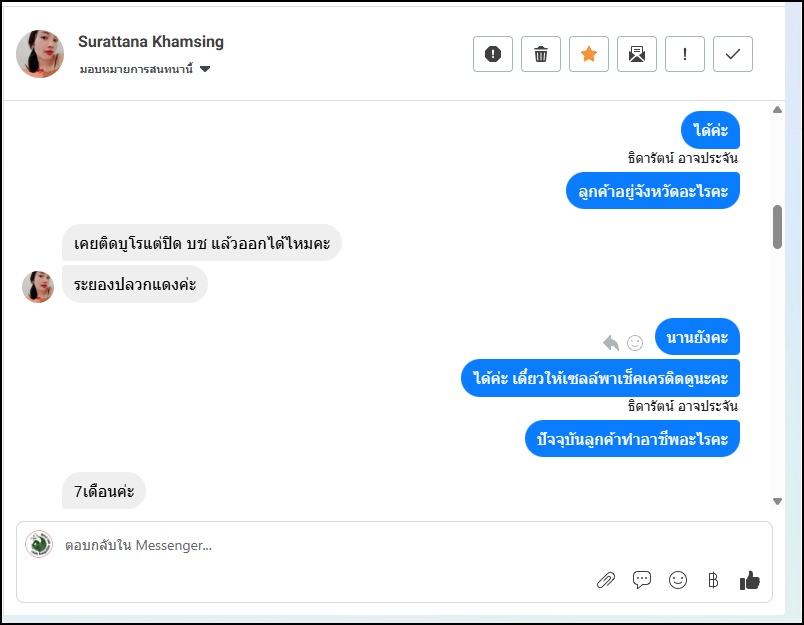Expand the assign conversation dropdown
The width and height of the screenshot is (804, 625).
[x=205, y=70]
